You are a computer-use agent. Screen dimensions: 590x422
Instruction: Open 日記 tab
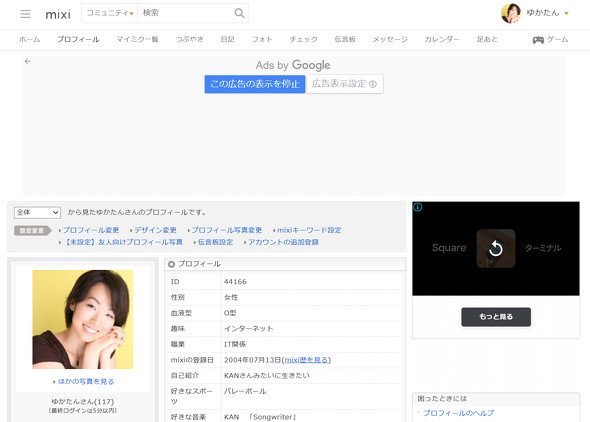pos(228,39)
